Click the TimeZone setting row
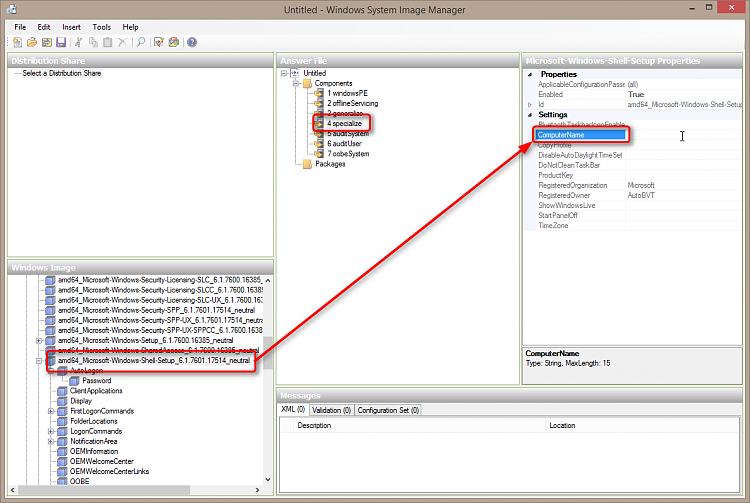The height and width of the screenshot is (503, 750). (x=632, y=225)
